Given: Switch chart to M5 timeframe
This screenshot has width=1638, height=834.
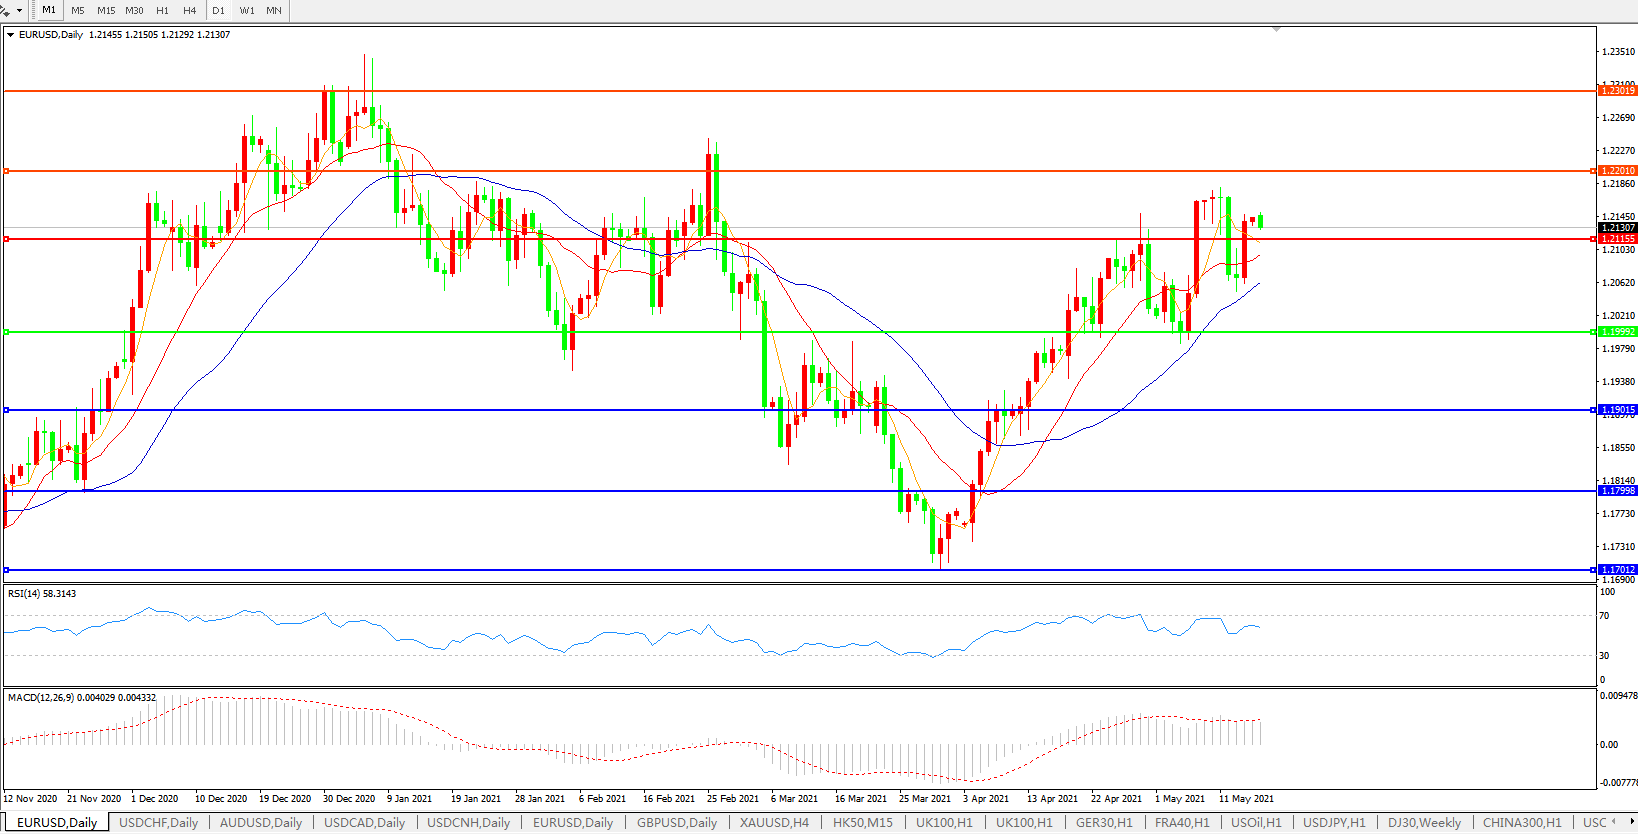Looking at the screenshot, I should point(78,10).
